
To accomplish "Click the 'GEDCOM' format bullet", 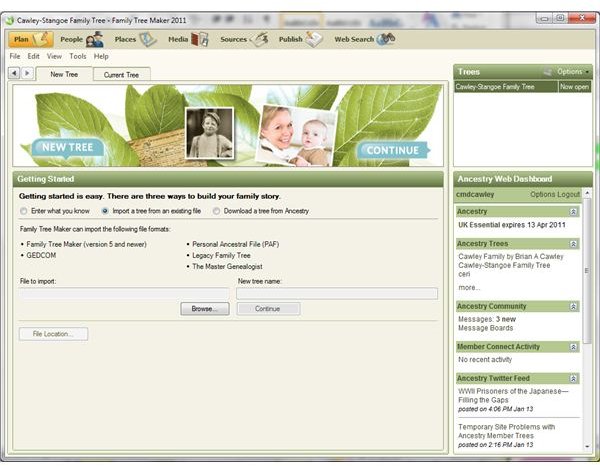I will coord(41,255).
